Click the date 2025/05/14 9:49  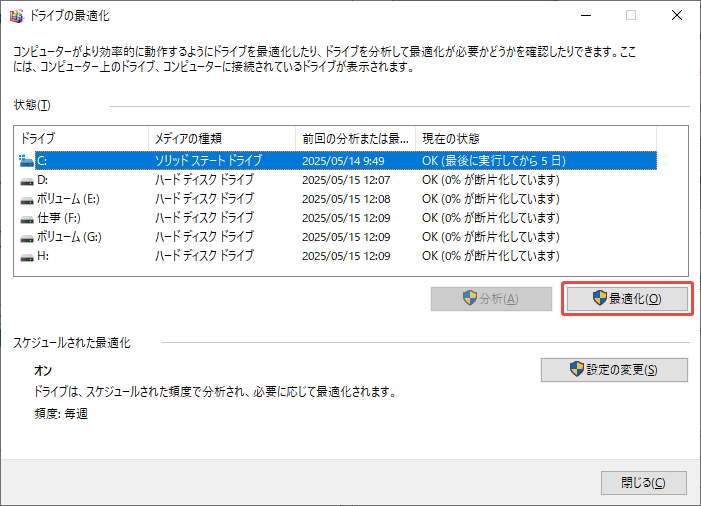click(x=343, y=161)
